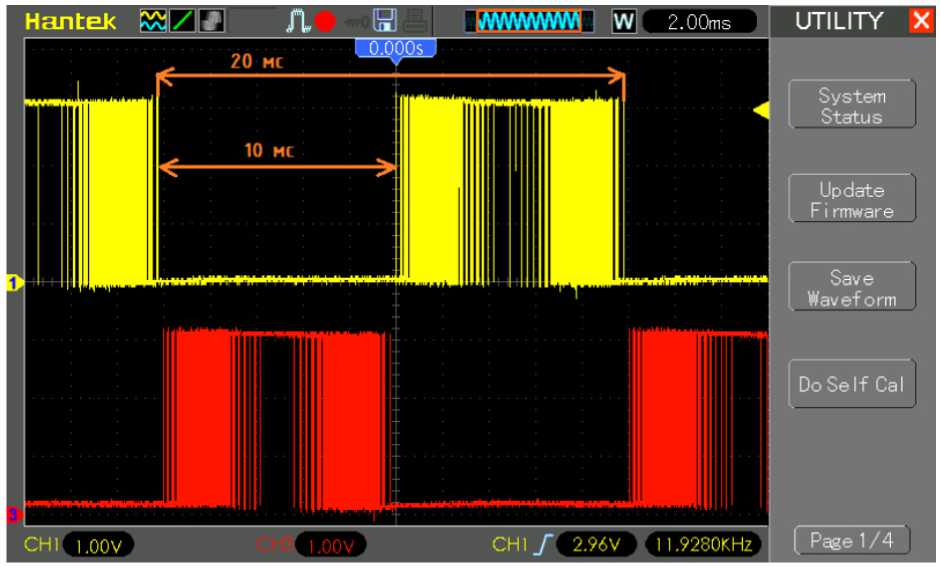This screenshot has width=940, height=567.
Task: Click the trigger pulse waveform icon
Action: pos(301,21)
